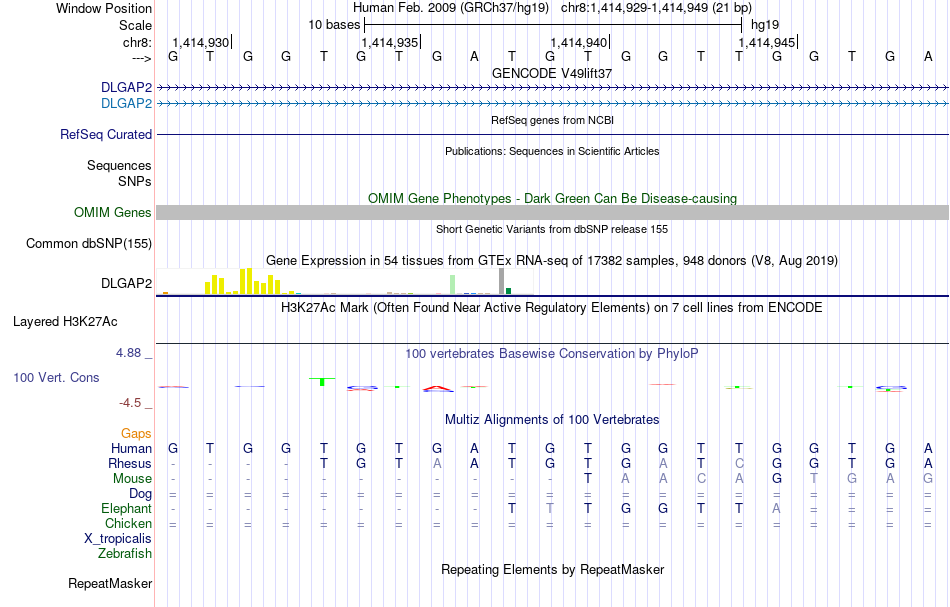Click the Common dbSNP(155) label

pos(88,244)
